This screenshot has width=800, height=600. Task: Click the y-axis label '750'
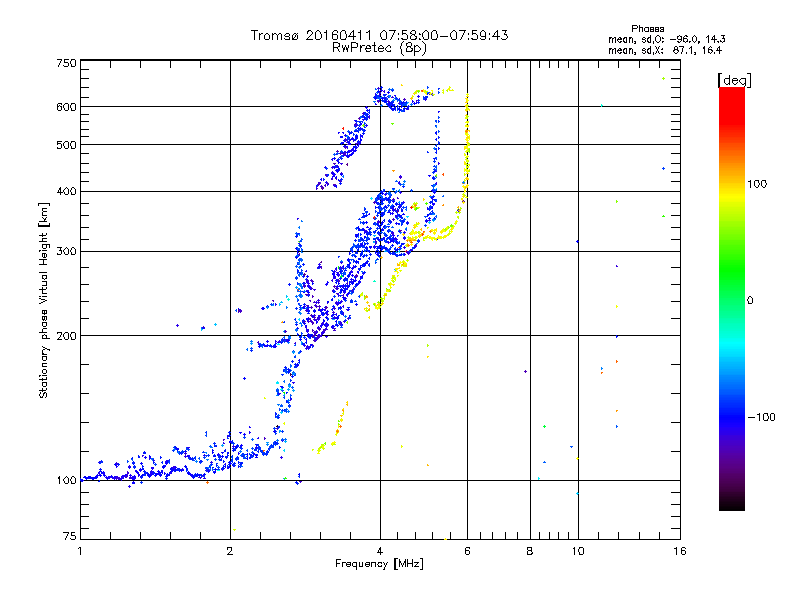(66, 63)
